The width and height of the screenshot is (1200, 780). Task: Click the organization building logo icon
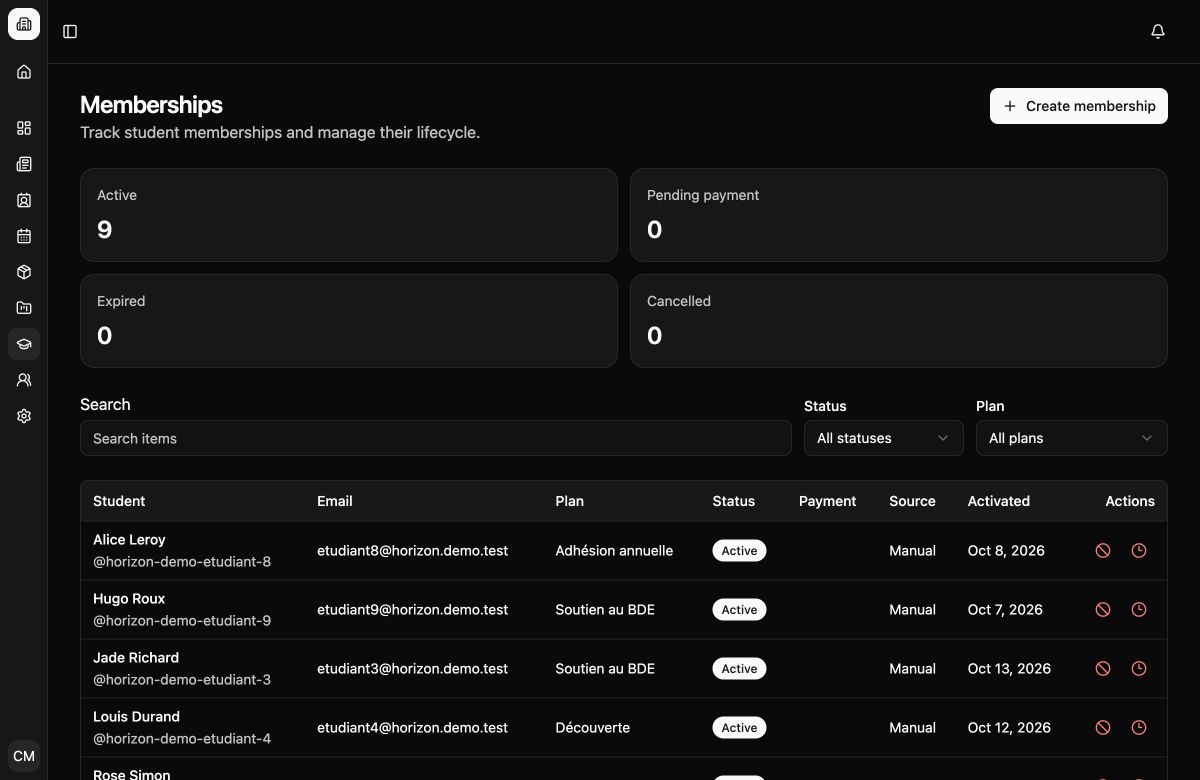point(24,24)
